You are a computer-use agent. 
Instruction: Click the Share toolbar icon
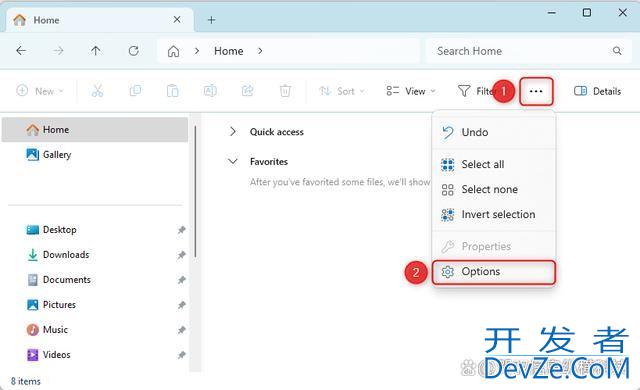coord(248,91)
